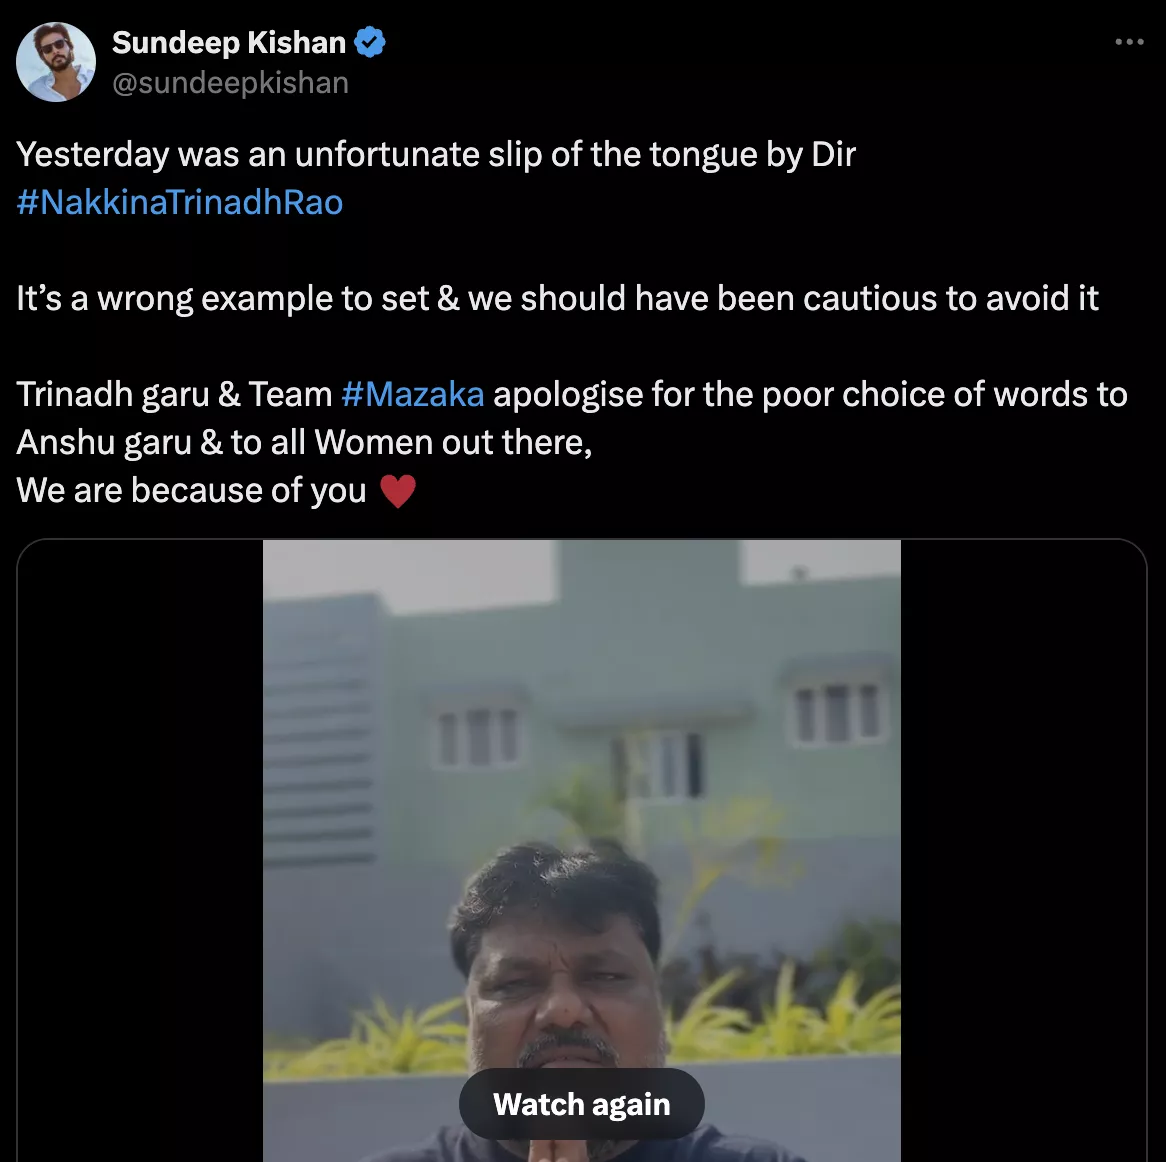Viewport: 1166px width, 1162px height.
Task: Open the tweet's three-dot more menu
Action: point(1129,42)
